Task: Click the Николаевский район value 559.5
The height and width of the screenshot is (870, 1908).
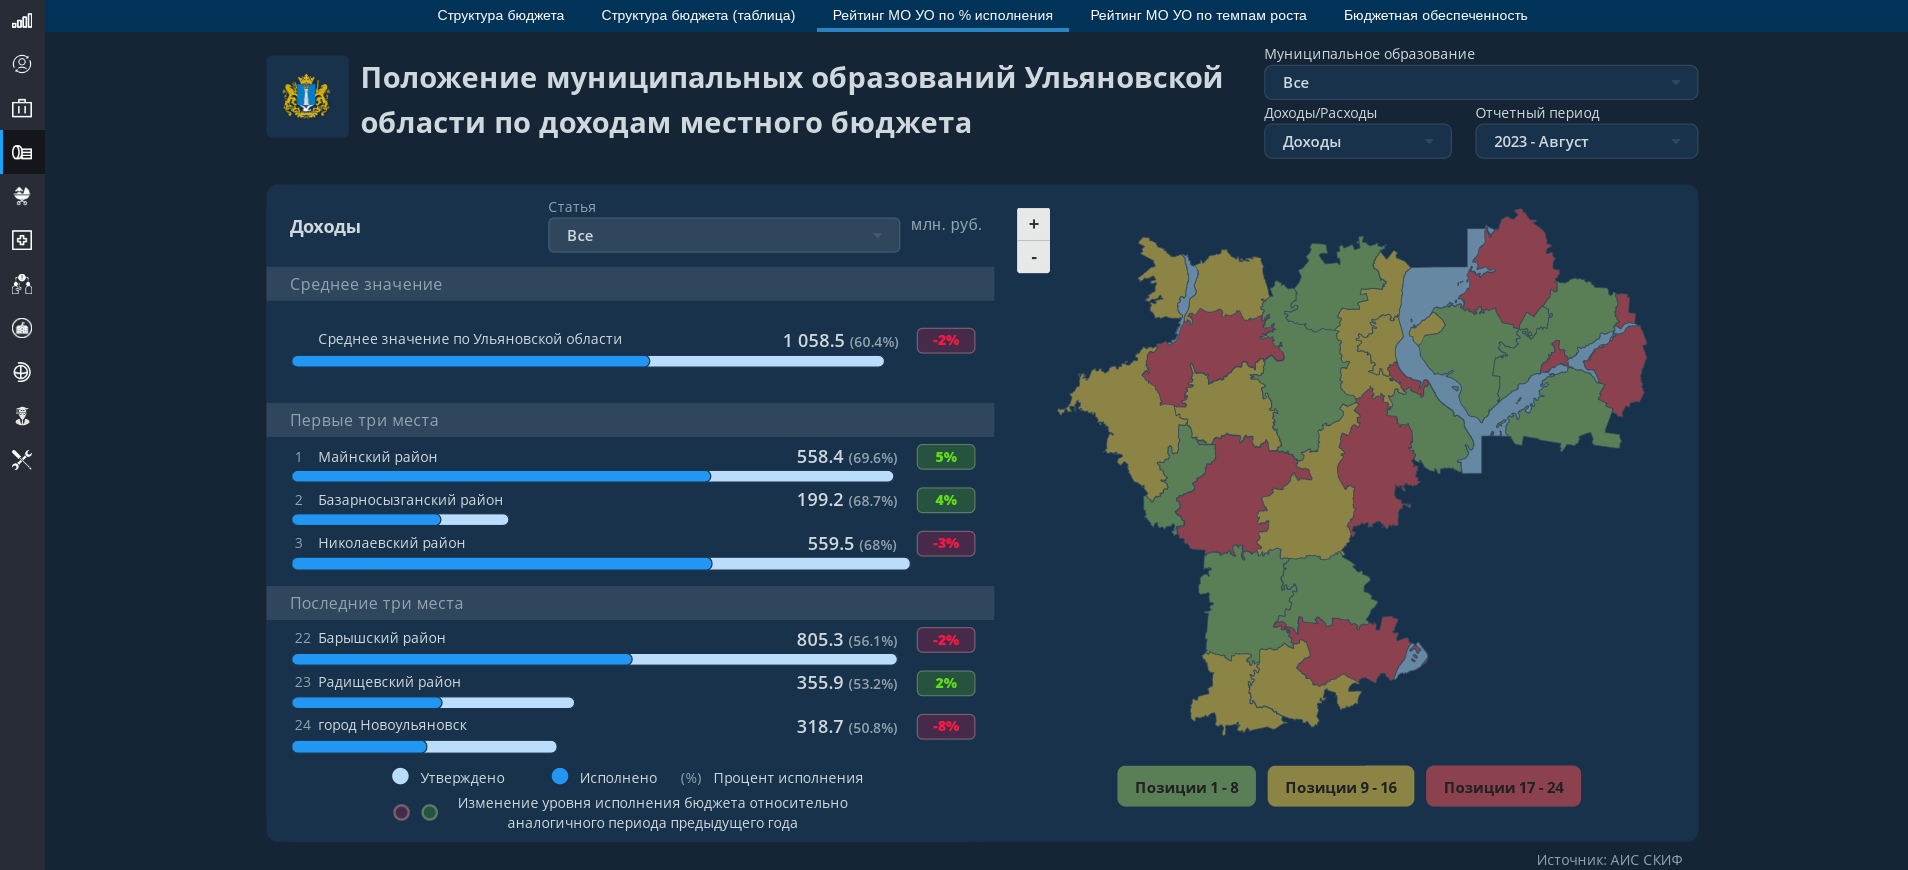Action: [830, 544]
